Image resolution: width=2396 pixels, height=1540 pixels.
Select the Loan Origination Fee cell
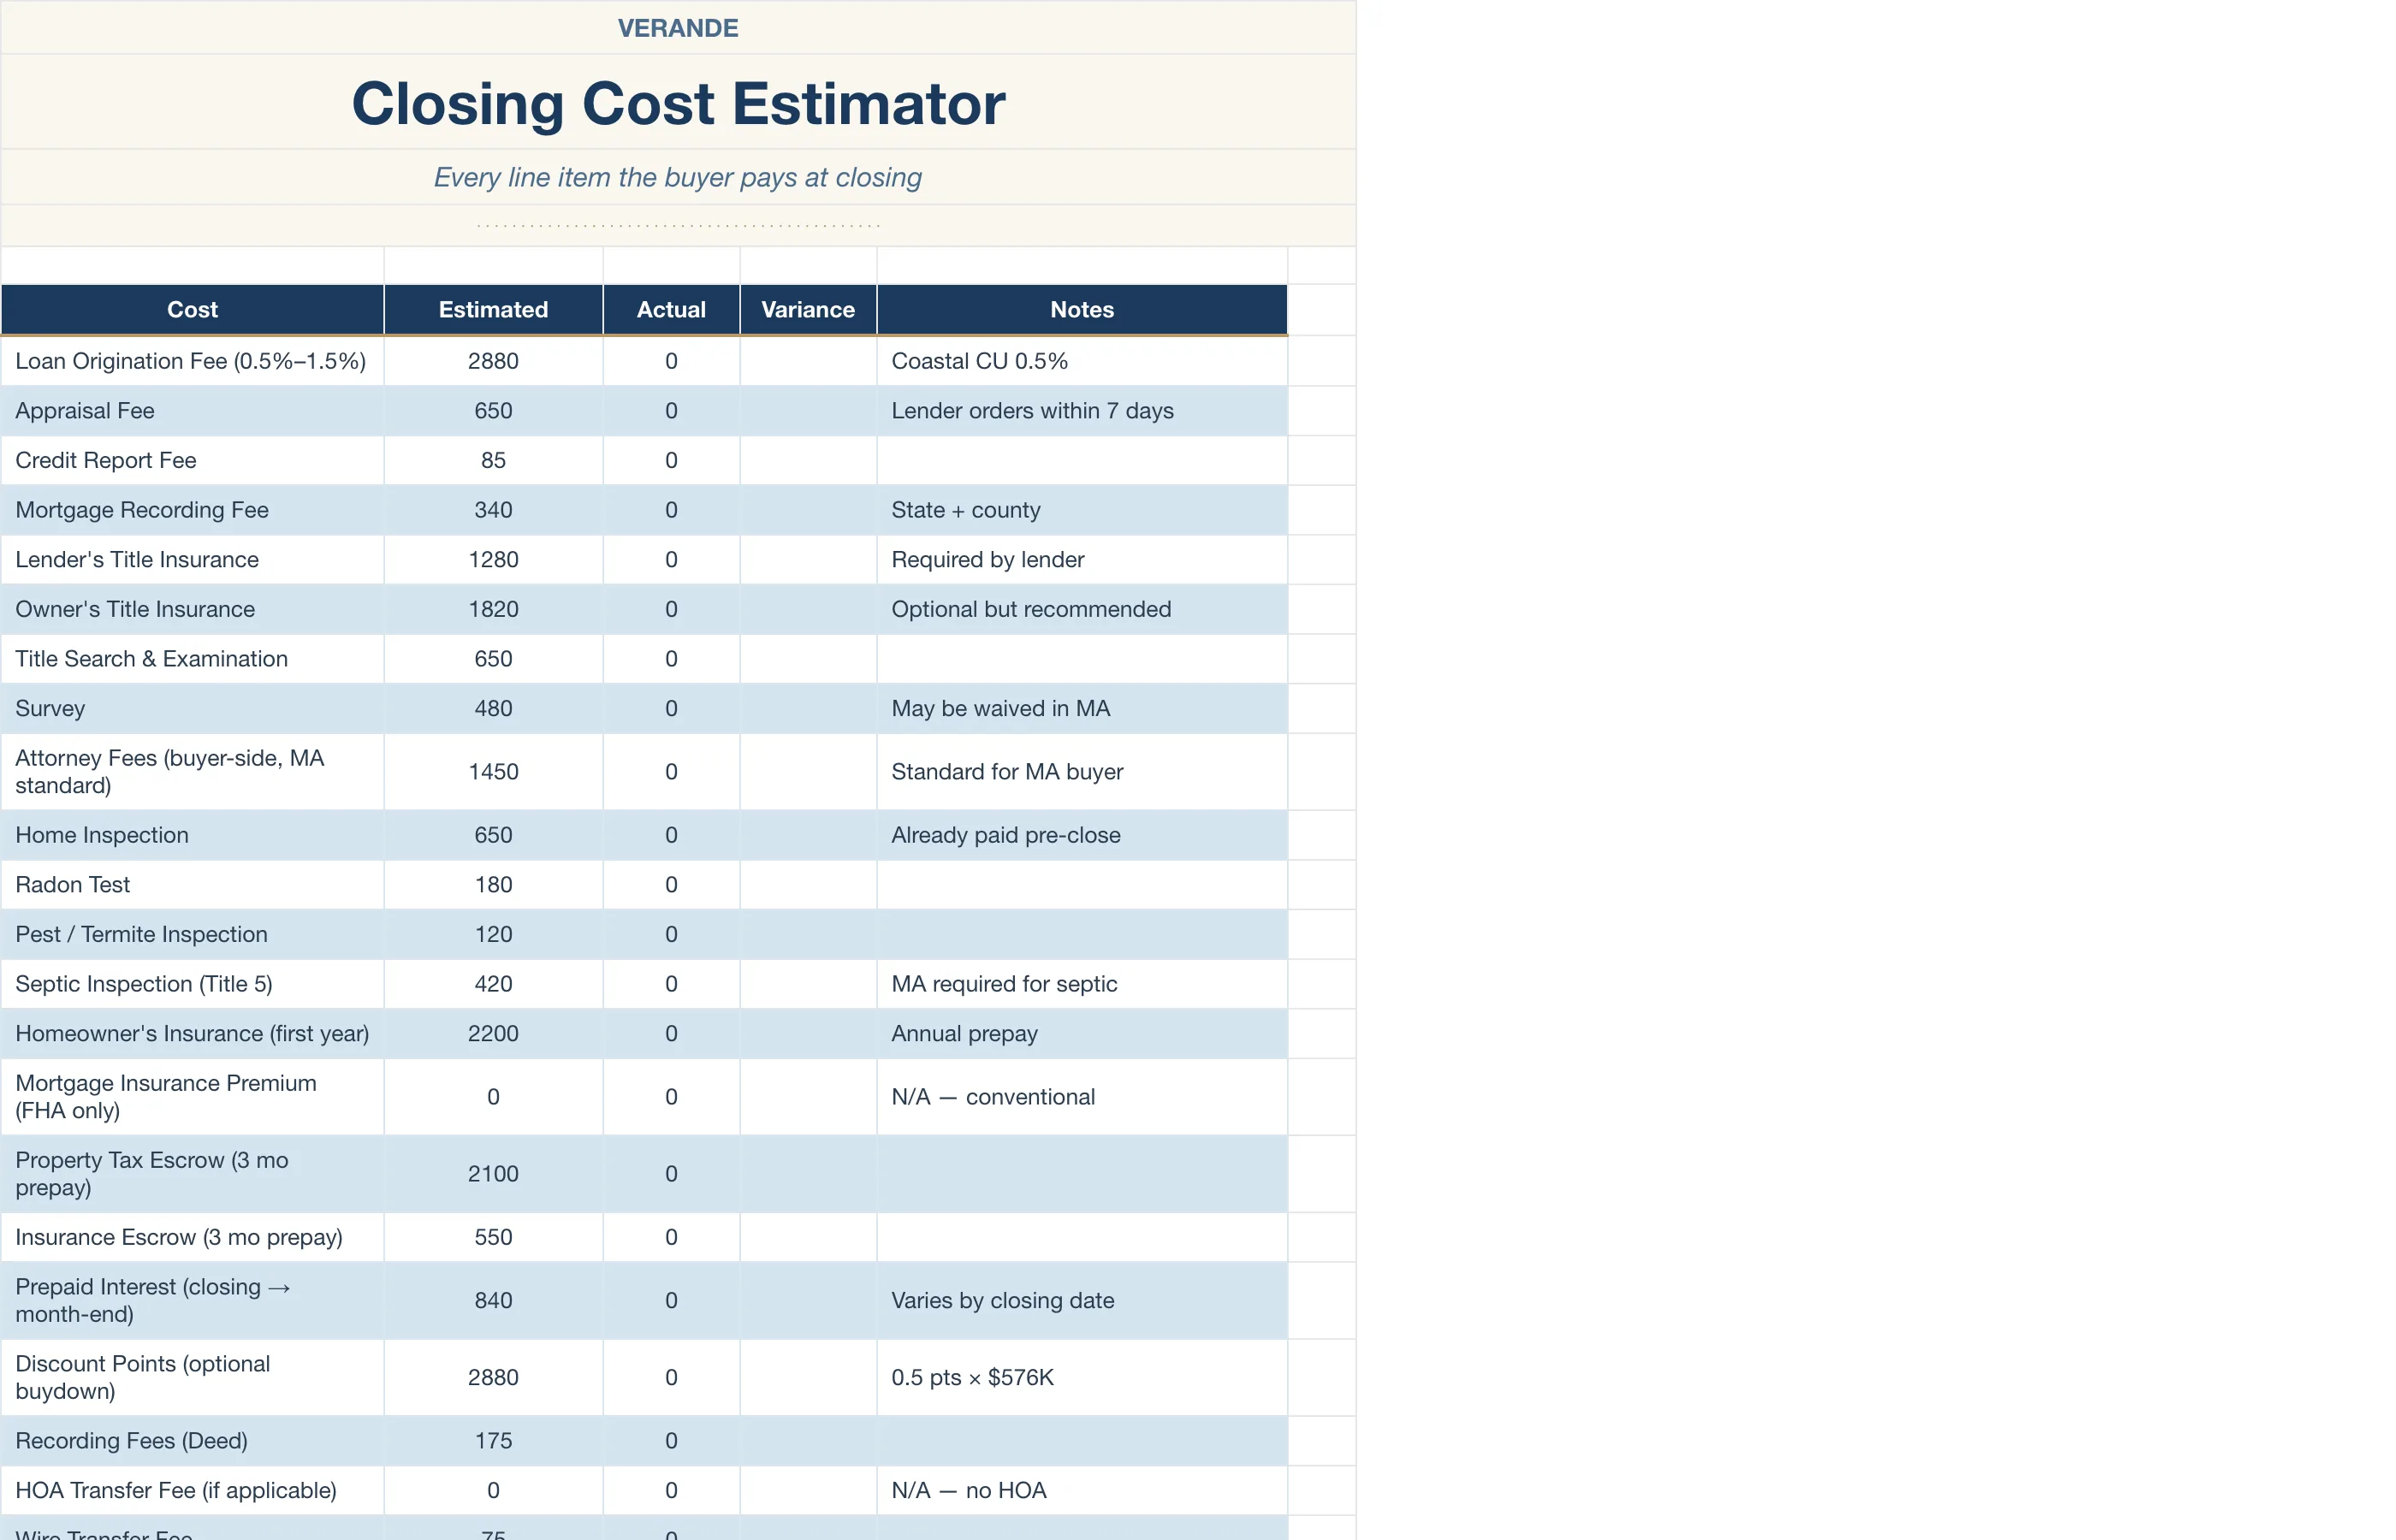pyautogui.click(x=192, y=361)
